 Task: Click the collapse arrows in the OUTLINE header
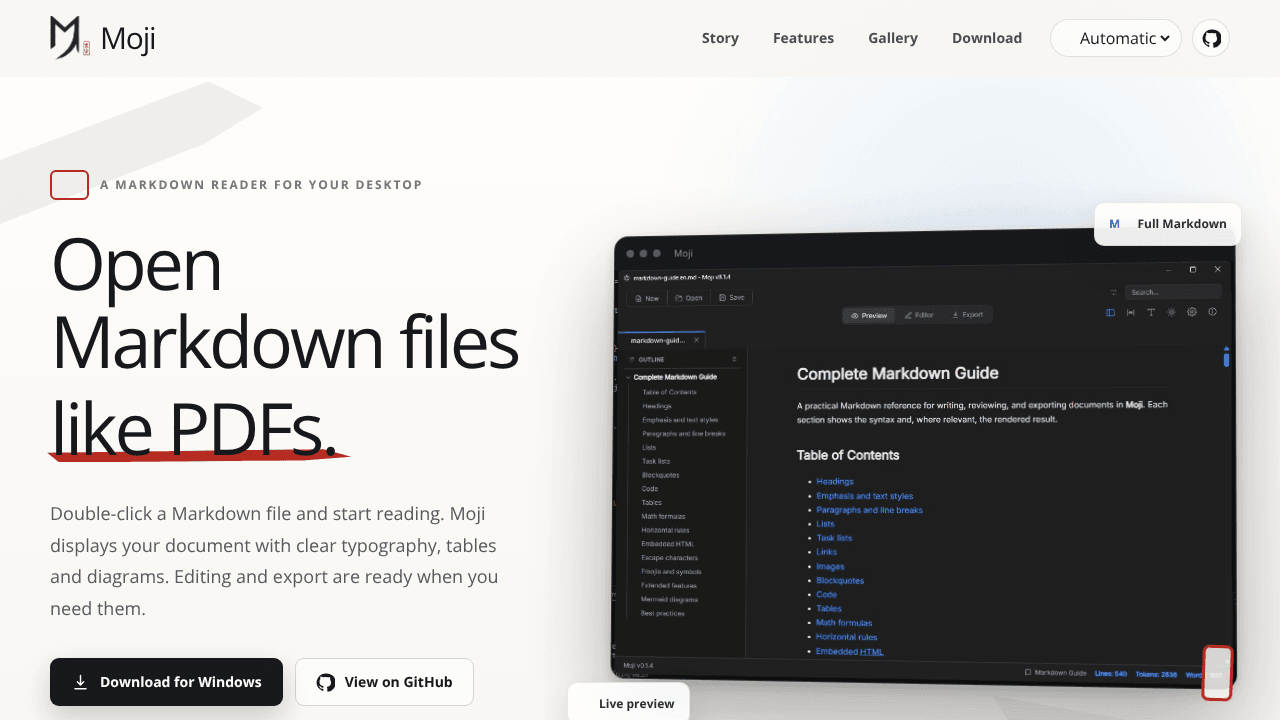pos(735,359)
